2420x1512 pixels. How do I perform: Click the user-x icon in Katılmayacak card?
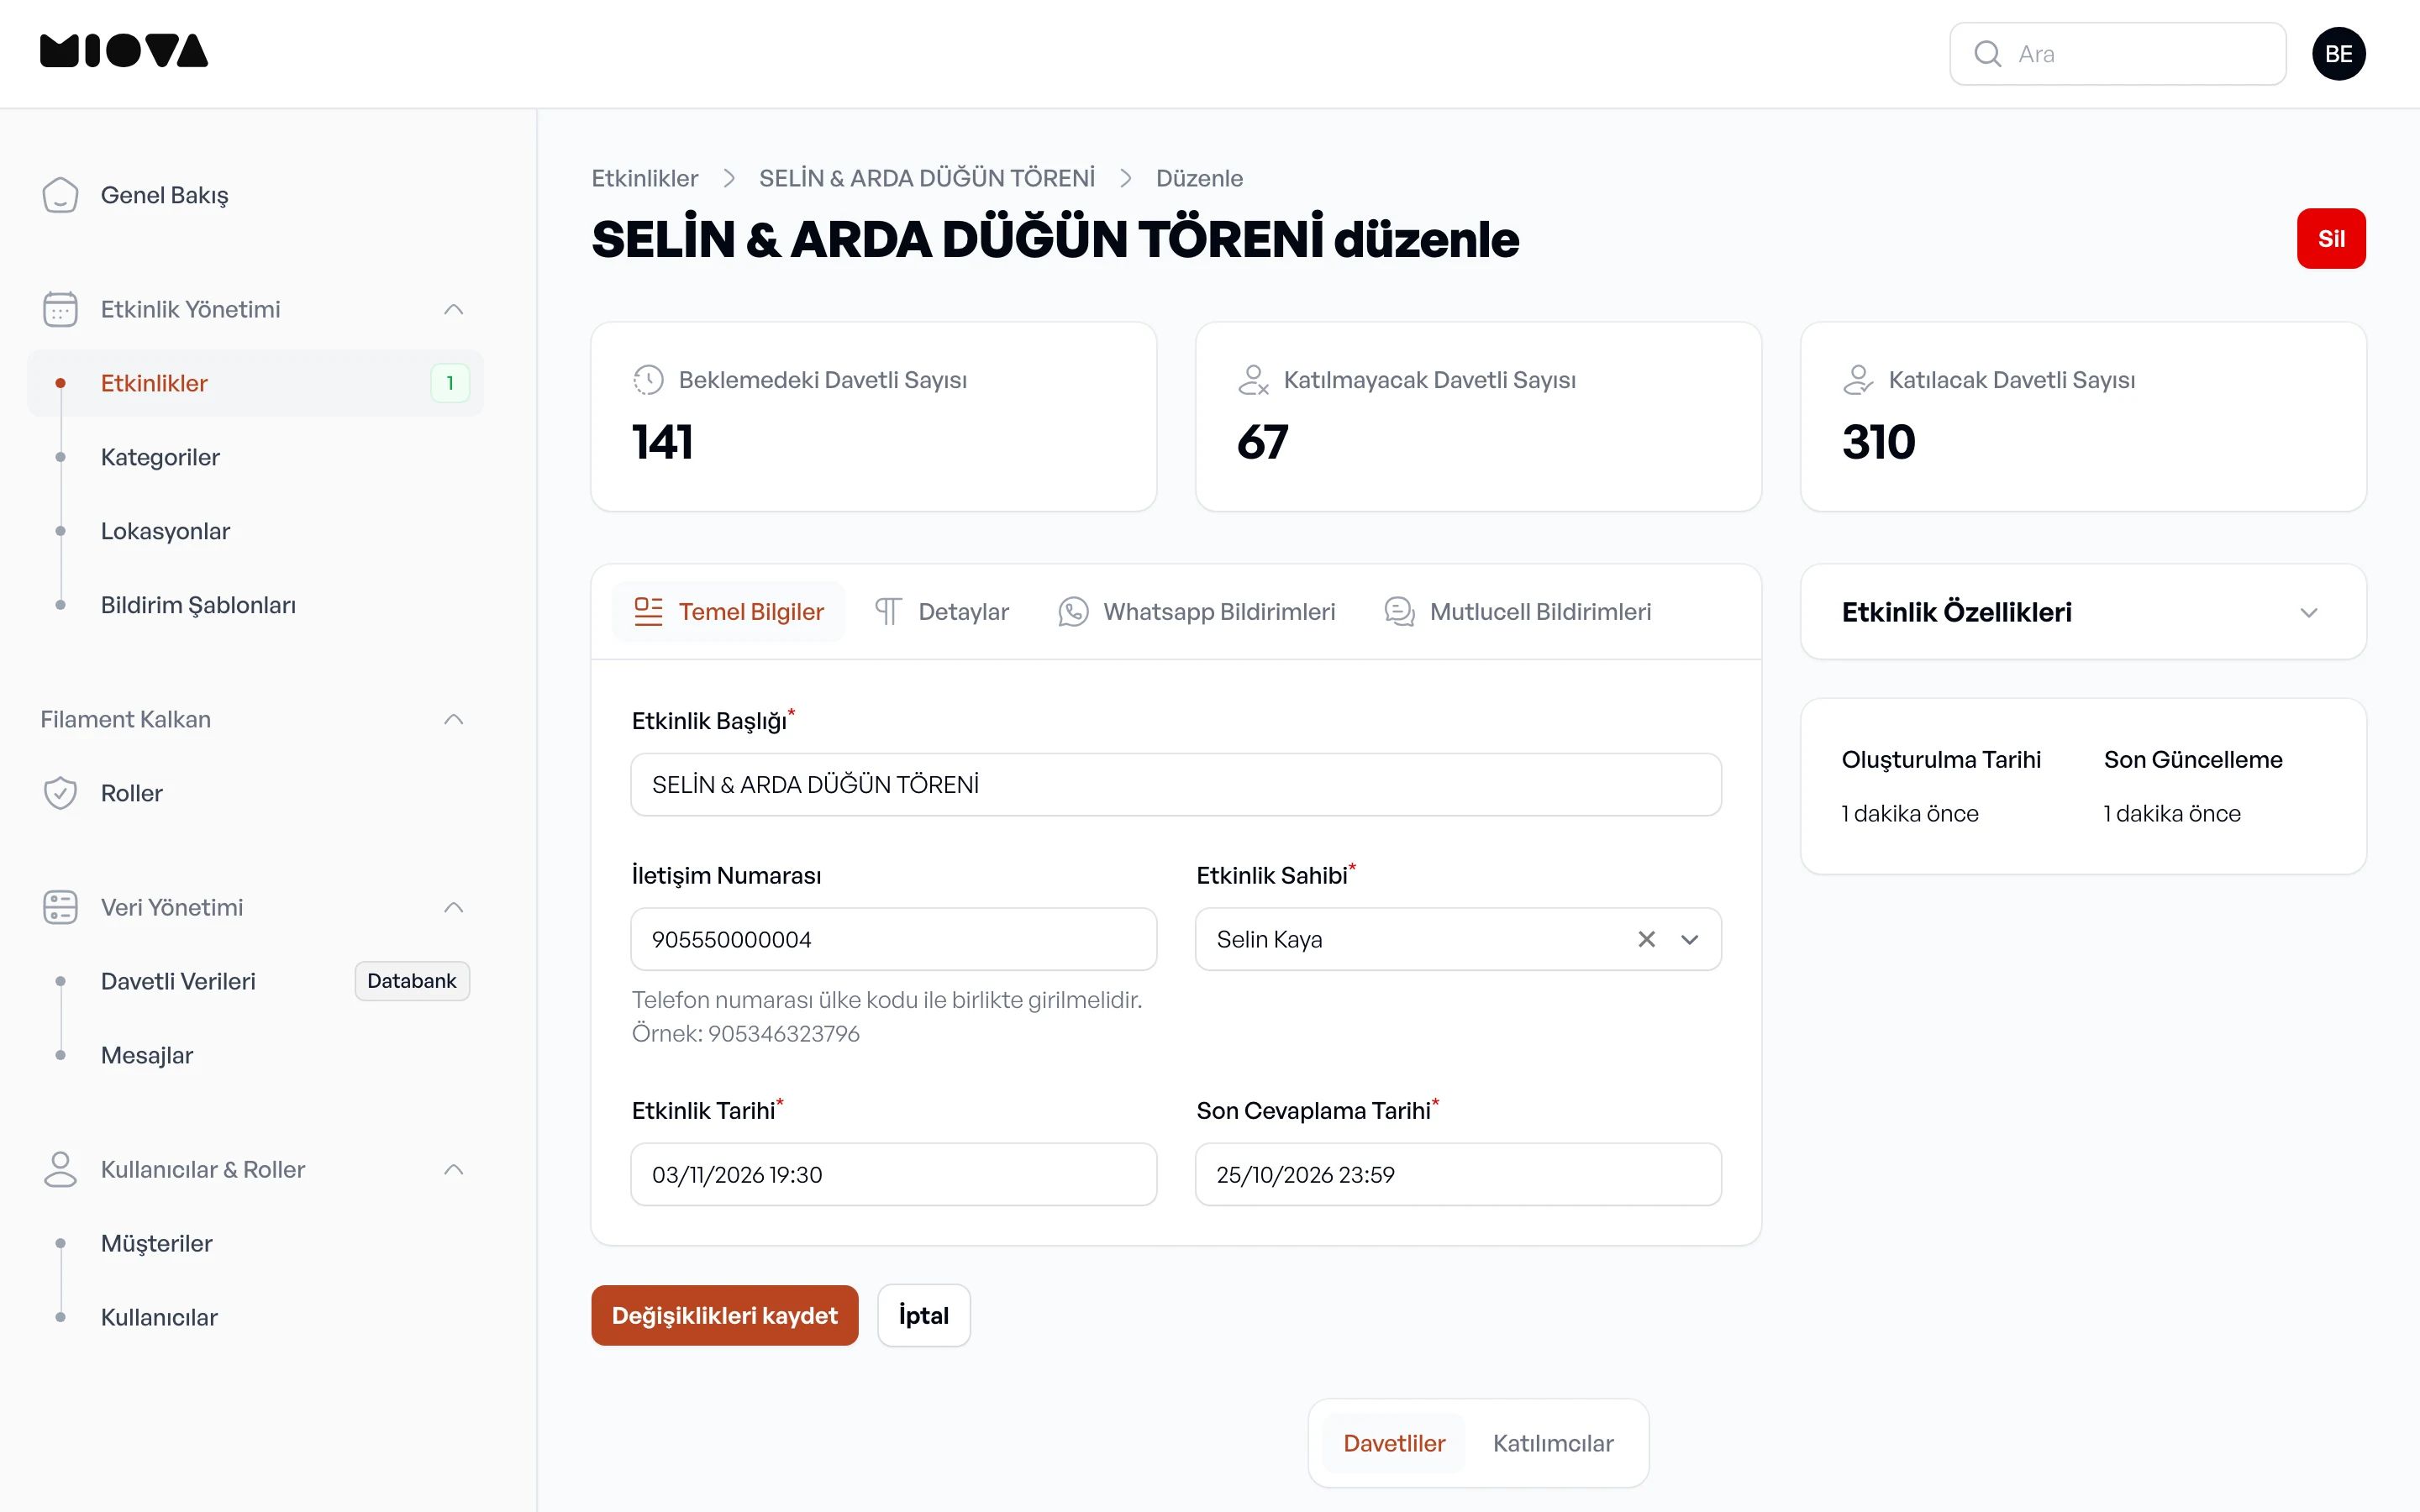click(1253, 380)
